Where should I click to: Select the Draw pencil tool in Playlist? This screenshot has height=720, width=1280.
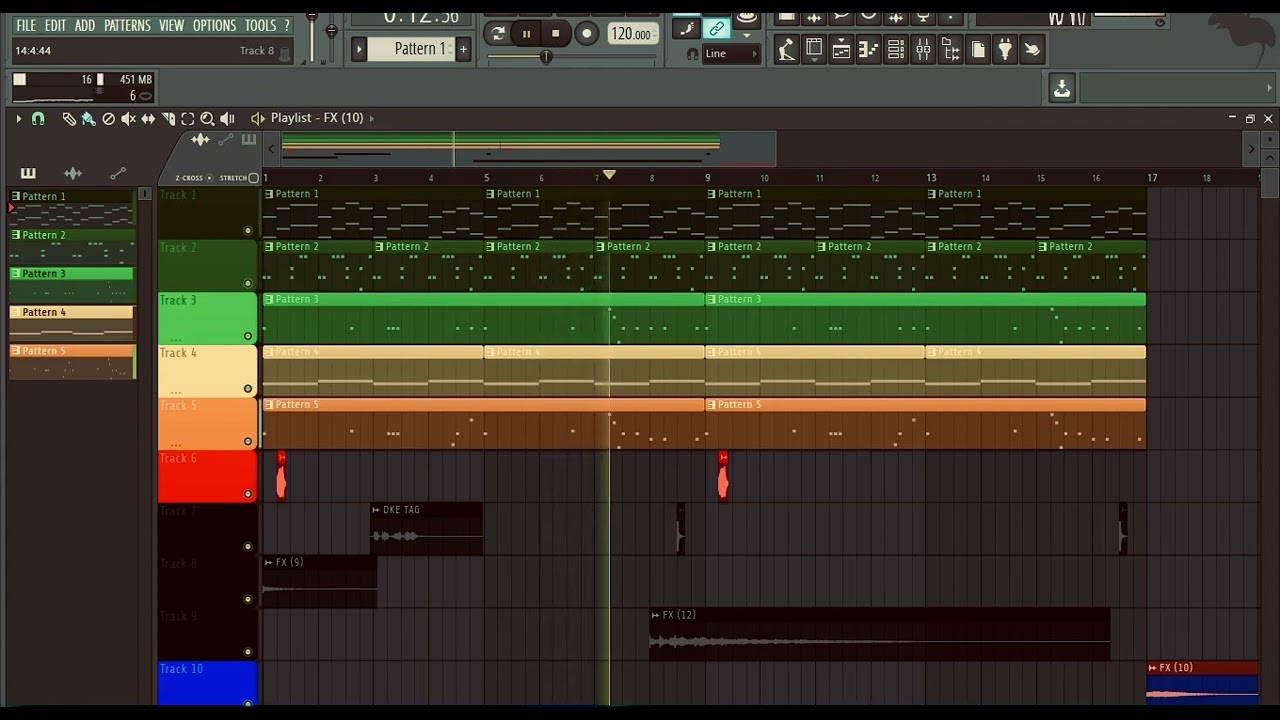69,118
